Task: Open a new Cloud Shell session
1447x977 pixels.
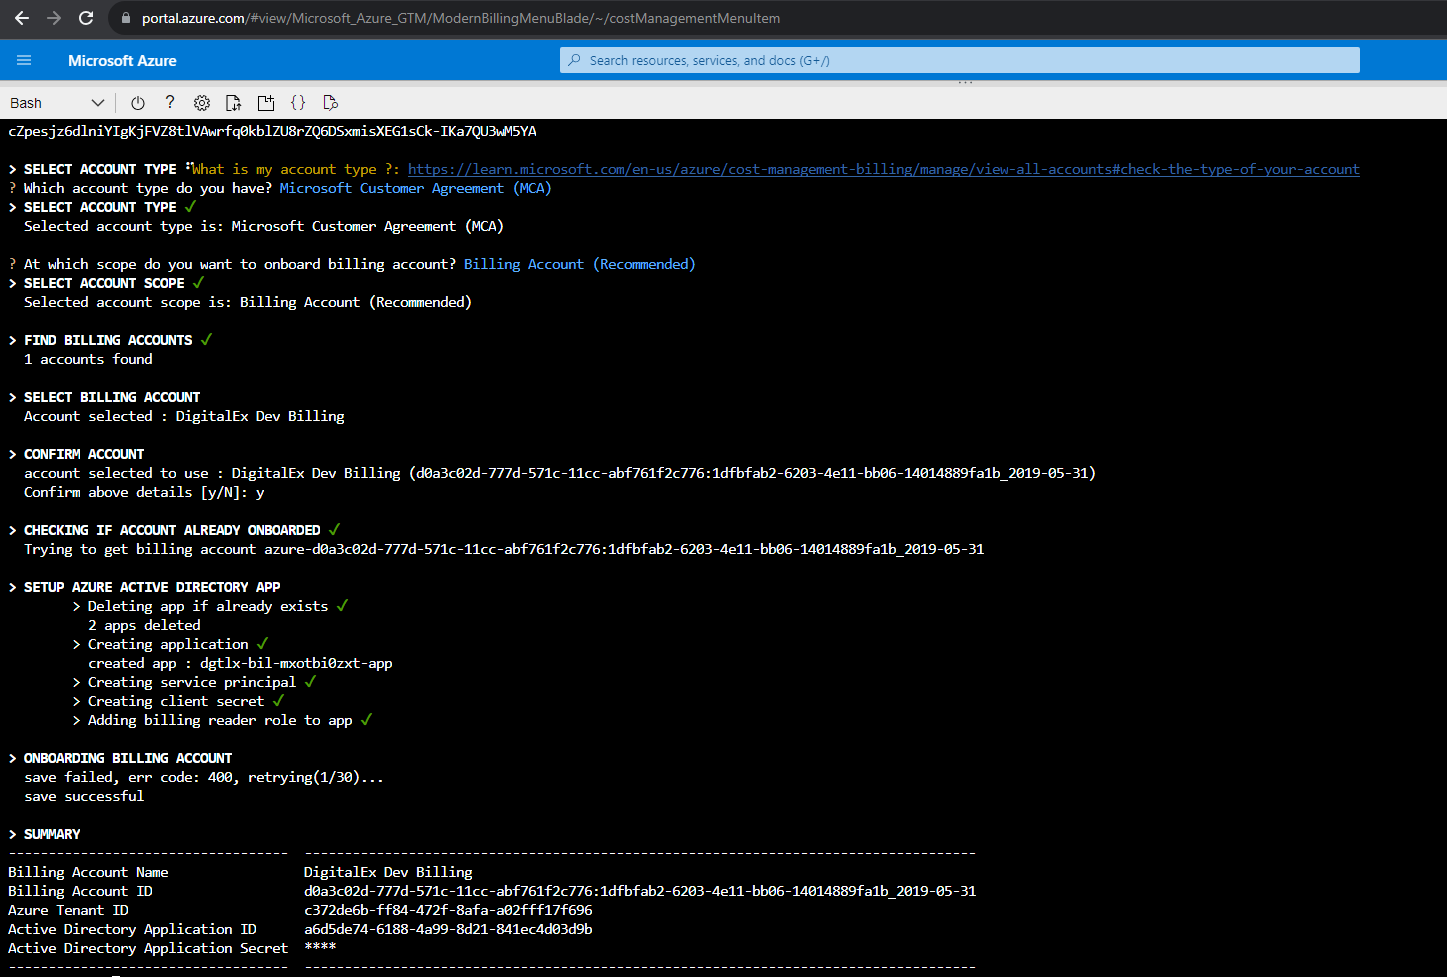Action: point(265,103)
